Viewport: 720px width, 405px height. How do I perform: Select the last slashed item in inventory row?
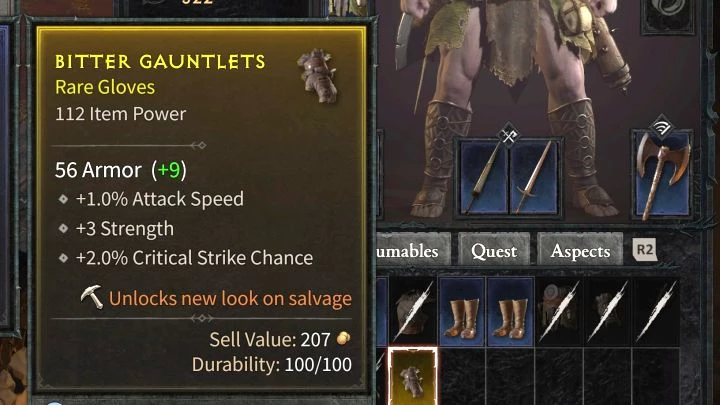[x=656, y=312]
